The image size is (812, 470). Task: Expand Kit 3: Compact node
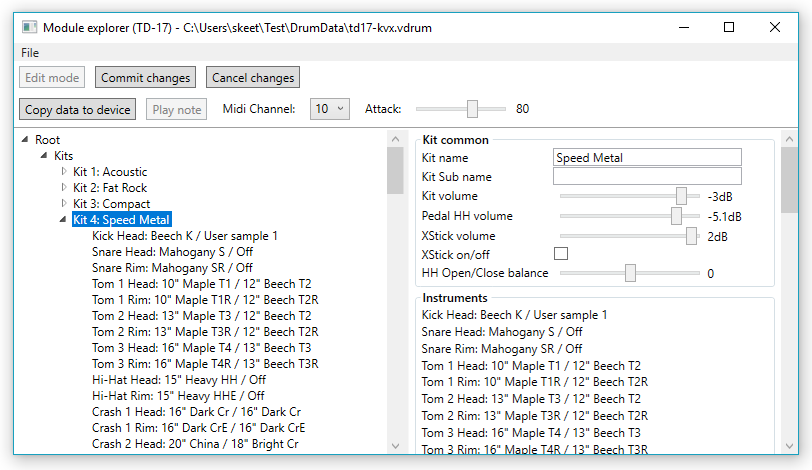coord(64,203)
